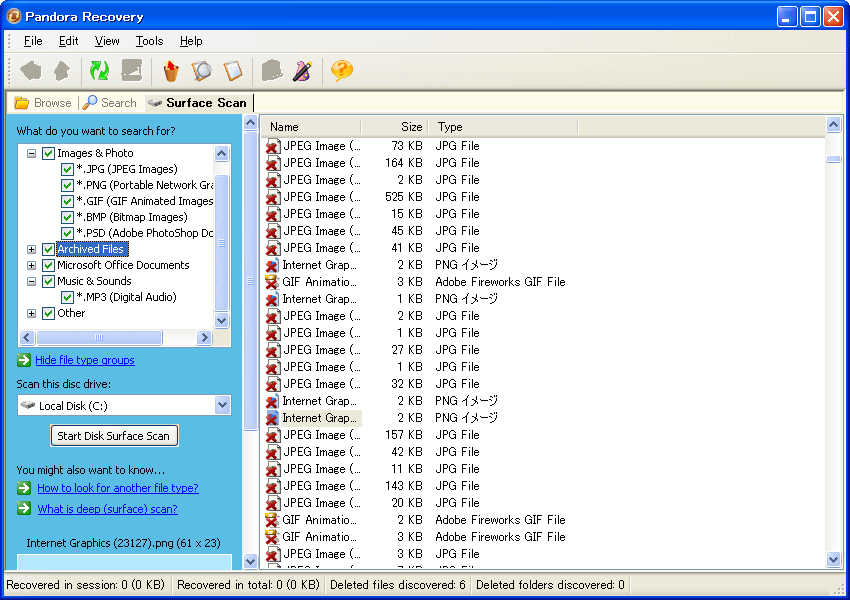Click green arrow beside Hide file type groups
This screenshot has height=600, width=850.
pyautogui.click(x=24, y=360)
